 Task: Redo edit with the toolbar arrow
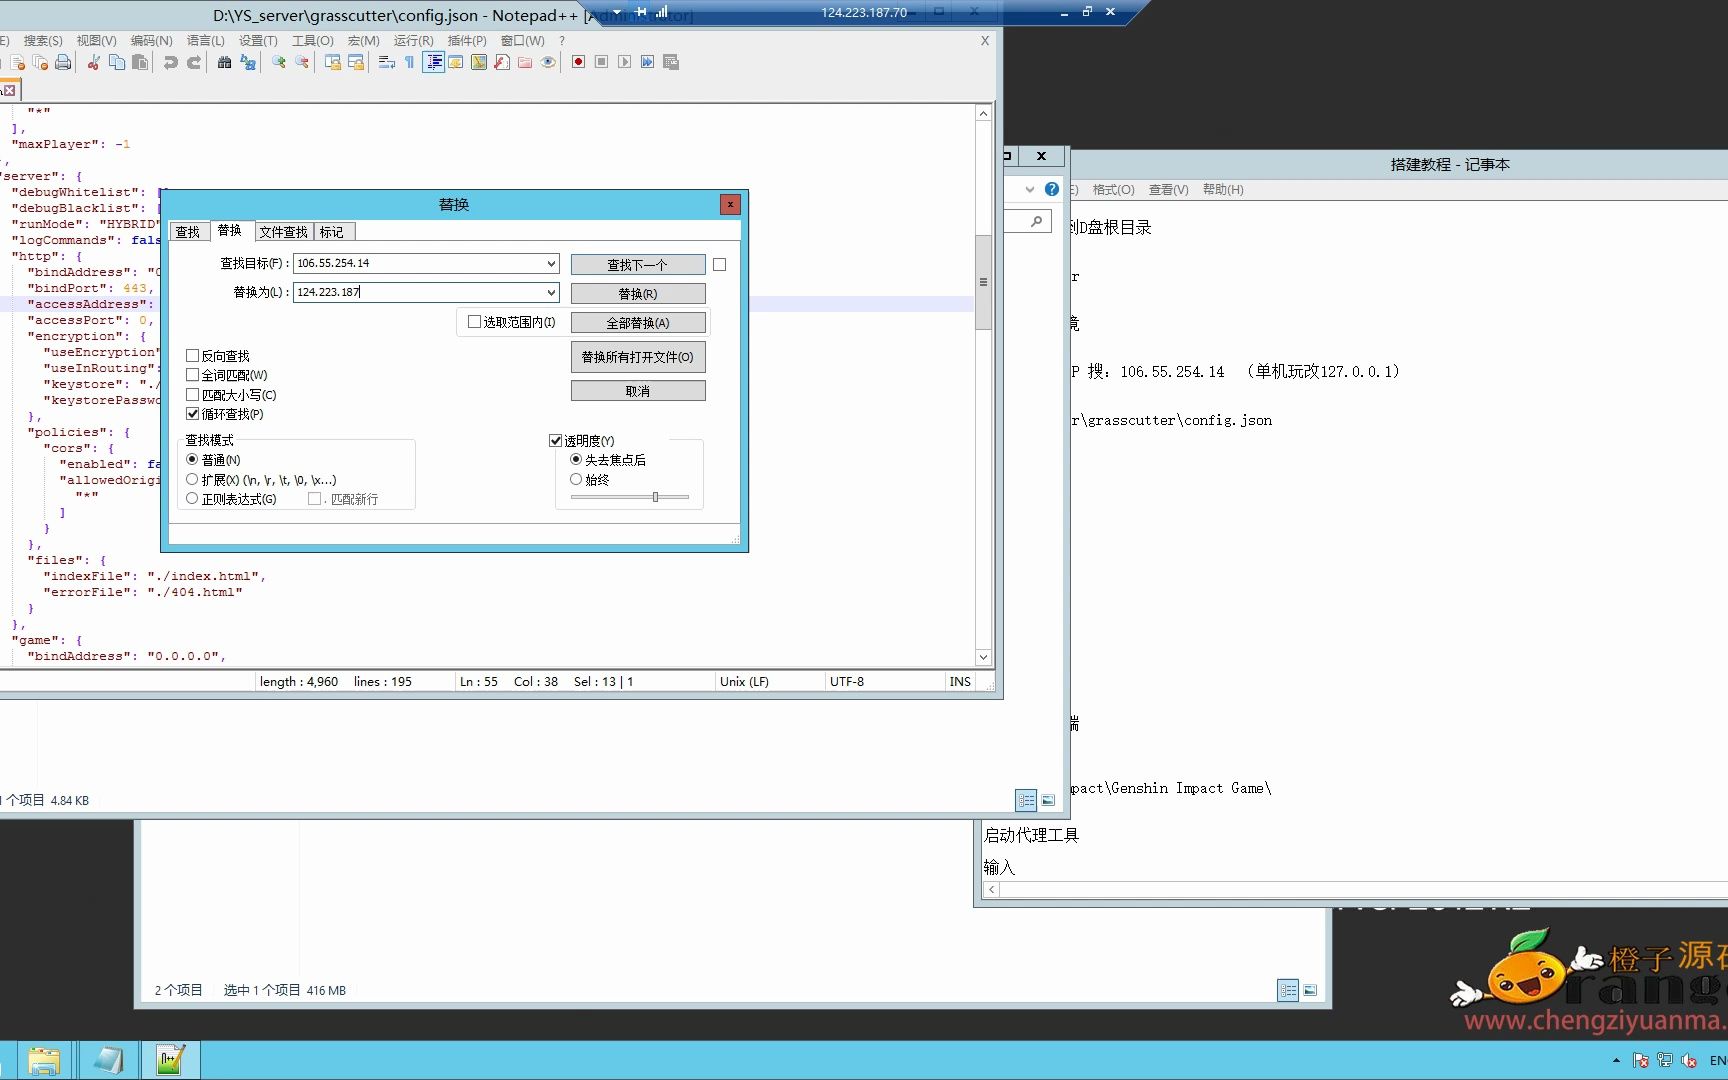[194, 62]
